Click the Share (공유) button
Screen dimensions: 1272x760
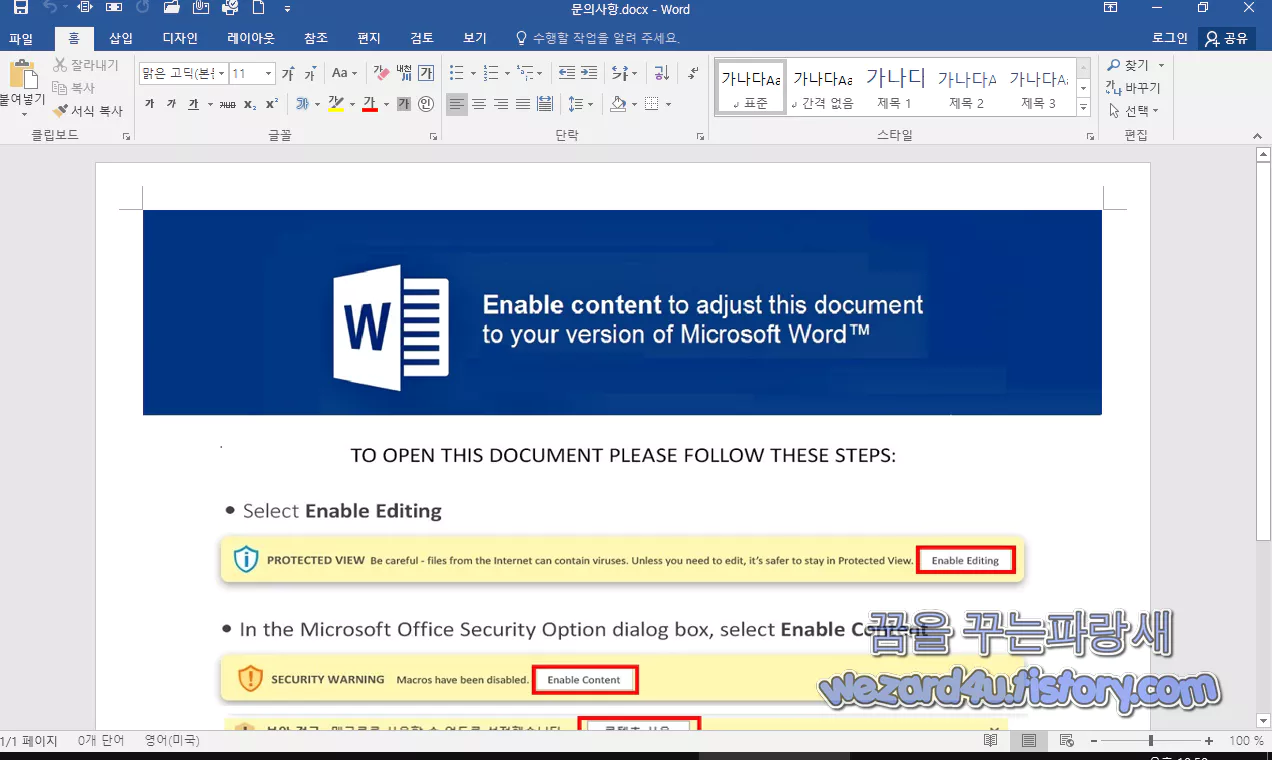tap(1227, 39)
